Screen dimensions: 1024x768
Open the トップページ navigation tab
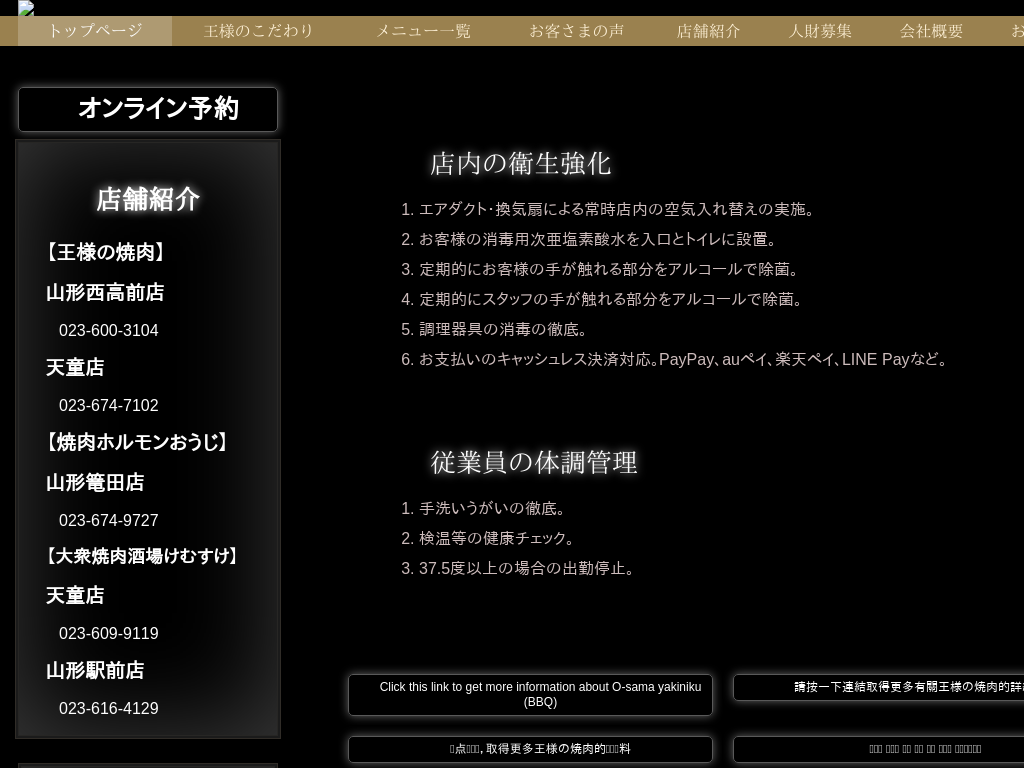95,31
